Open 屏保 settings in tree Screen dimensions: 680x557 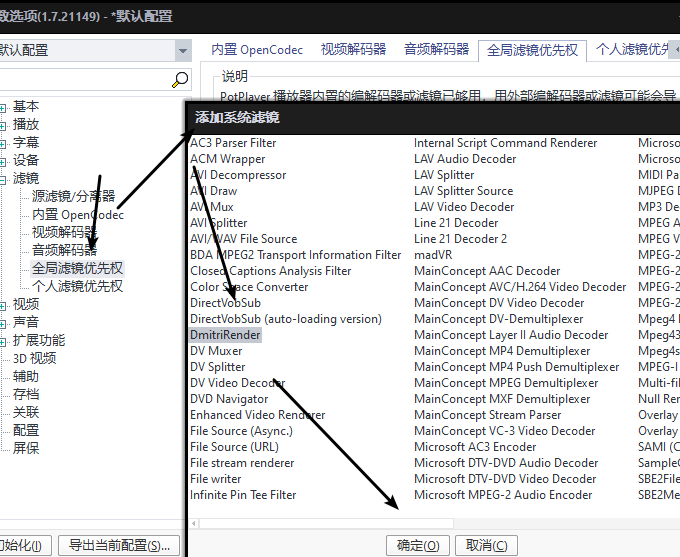coord(26,448)
